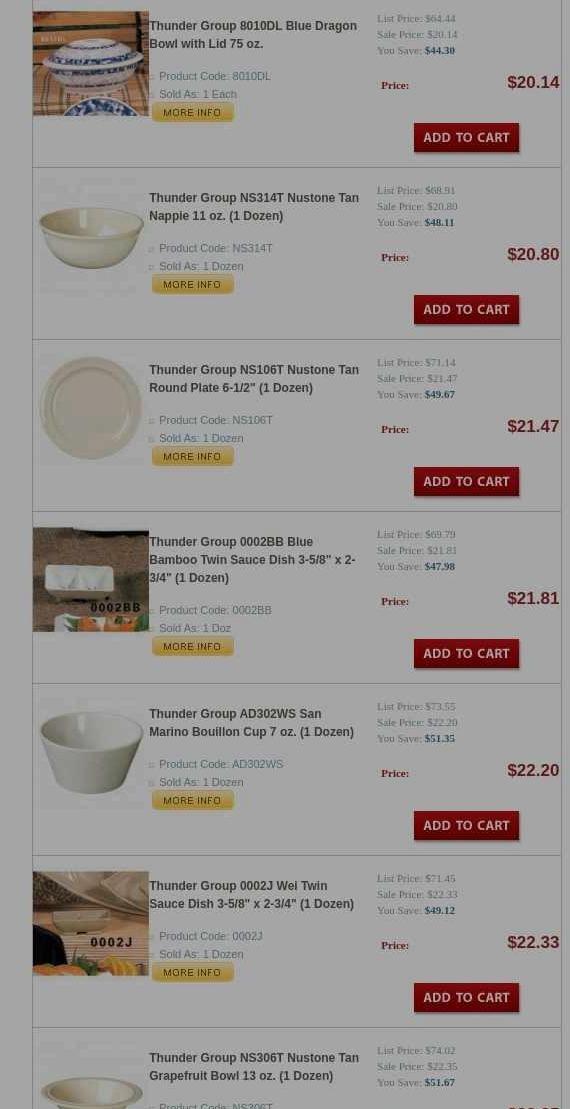View Blue Bamboo Twin Sauce Dish thumbnail
The width and height of the screenshot is (570, 1109).
[x=91, y=579]
